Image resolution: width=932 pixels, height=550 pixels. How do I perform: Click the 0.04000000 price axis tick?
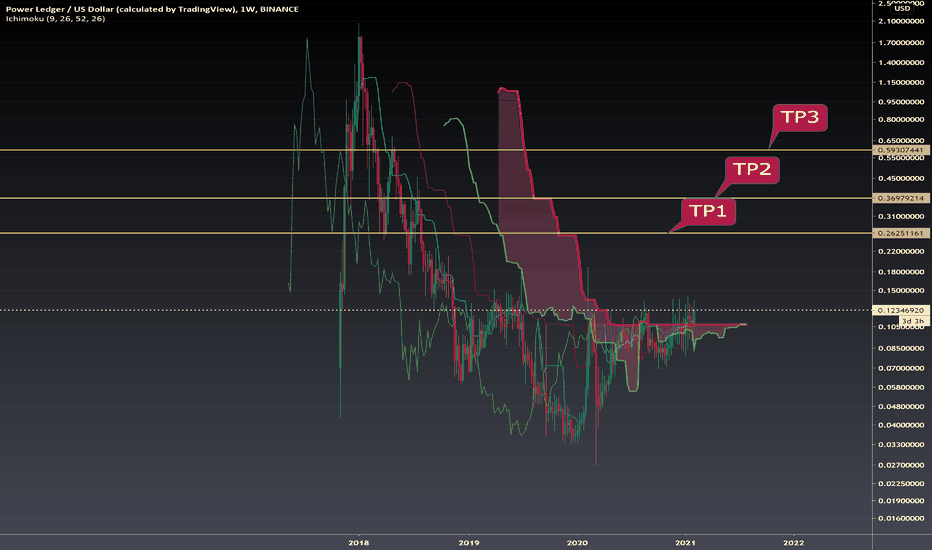coord(901,425)
